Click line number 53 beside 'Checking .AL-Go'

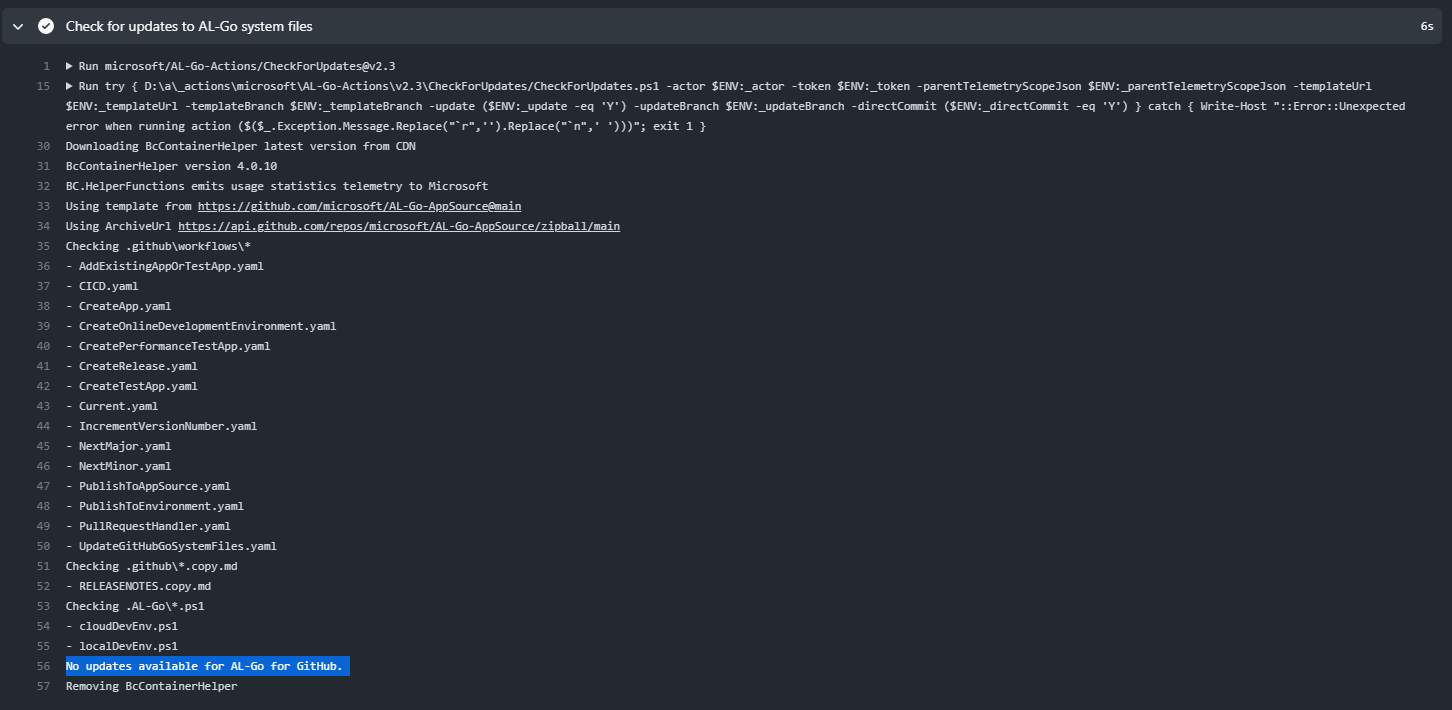43,605
